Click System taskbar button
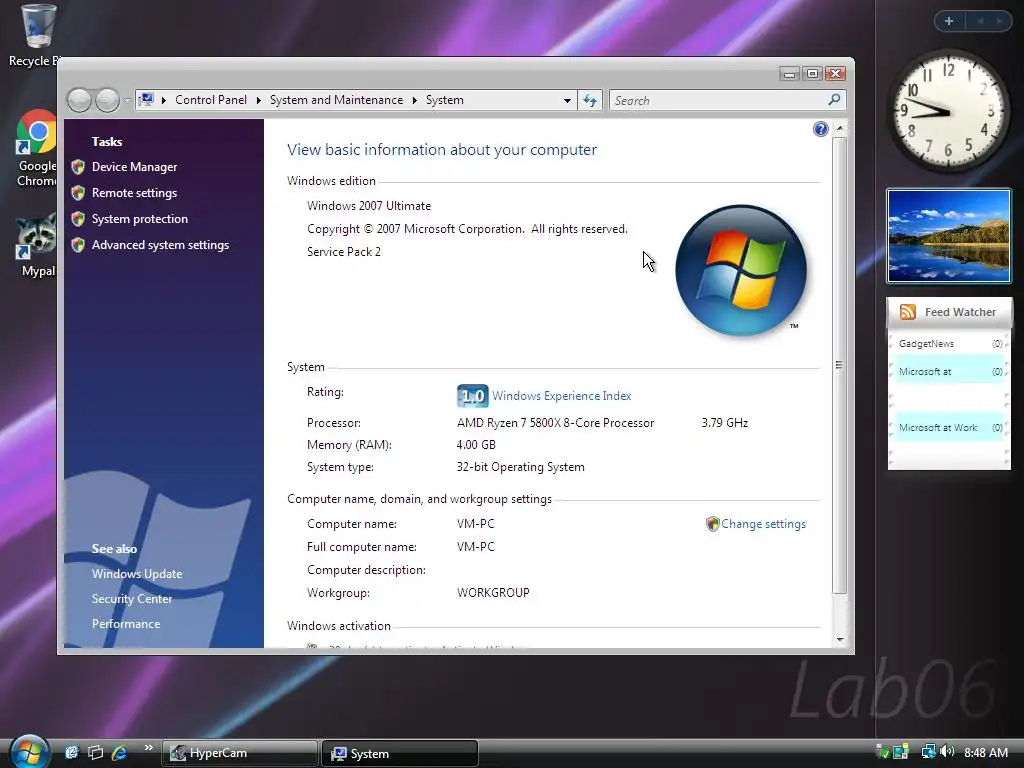Image resolution: width=1024 pixels, height=768 pixels. pos(400,754)
